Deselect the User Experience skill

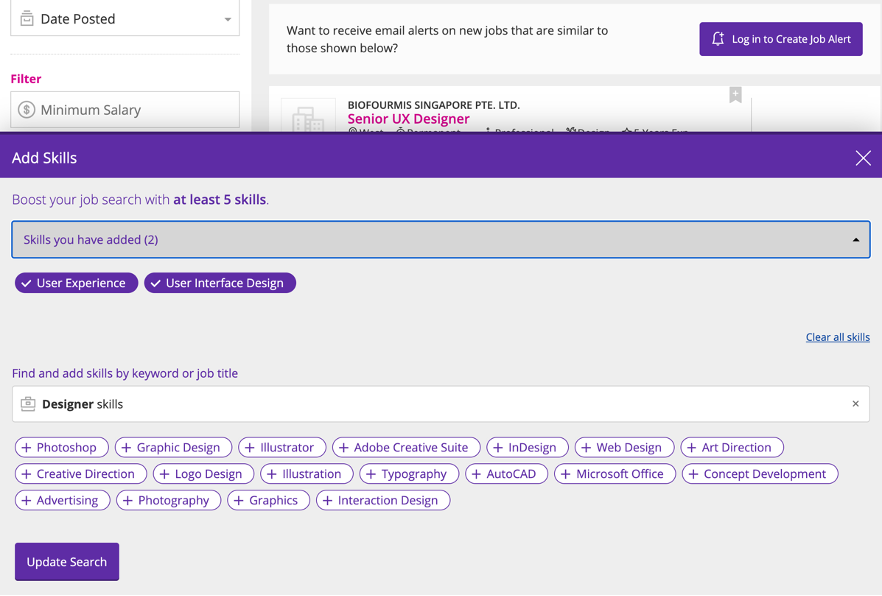coord(75,283)
